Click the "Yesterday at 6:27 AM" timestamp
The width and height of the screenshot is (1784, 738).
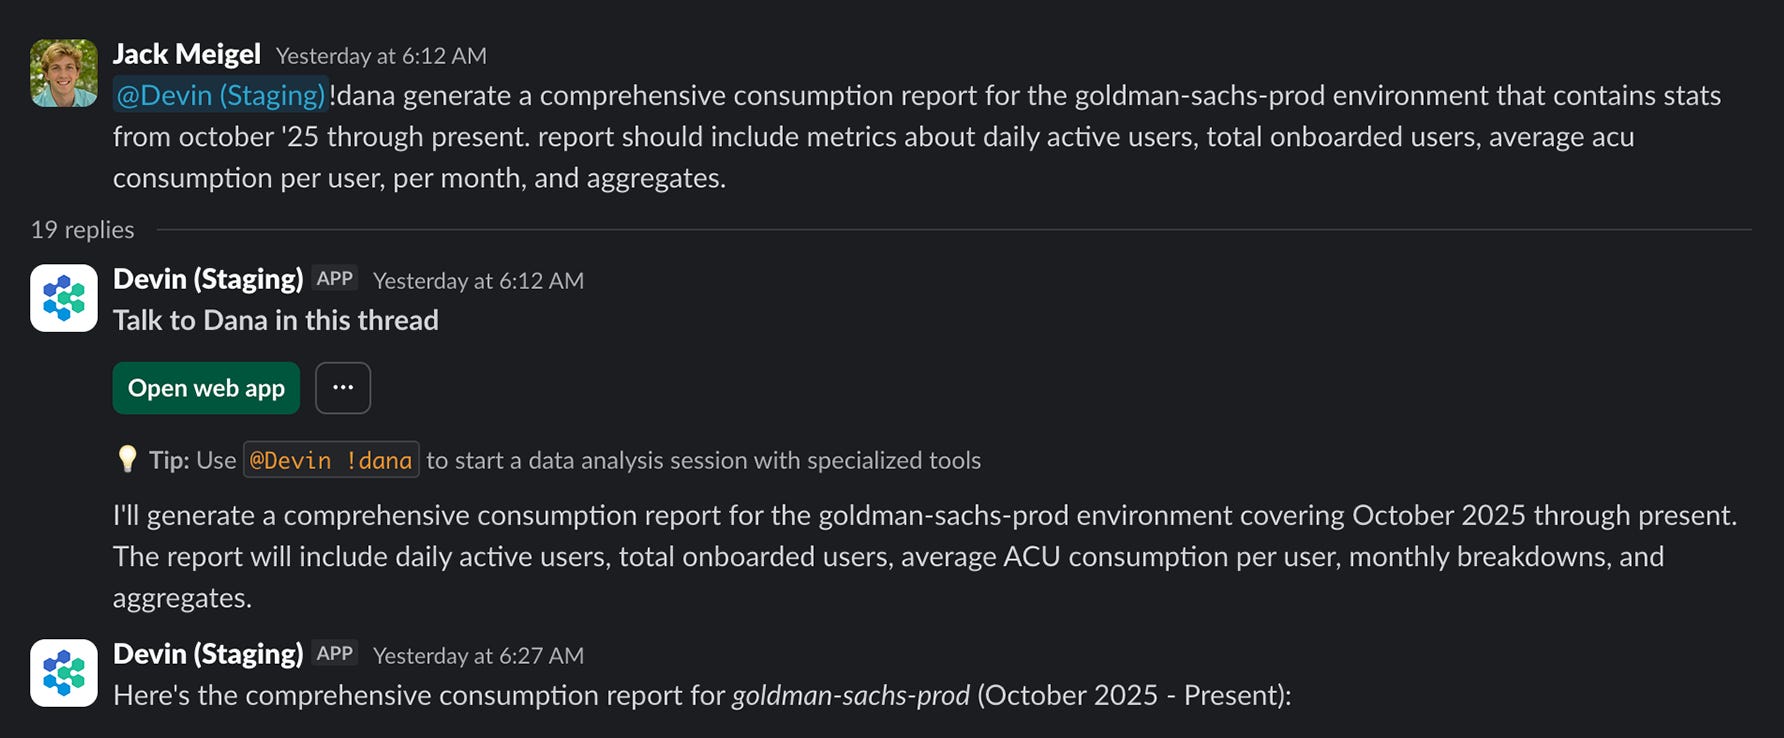[x=478, y=656]
